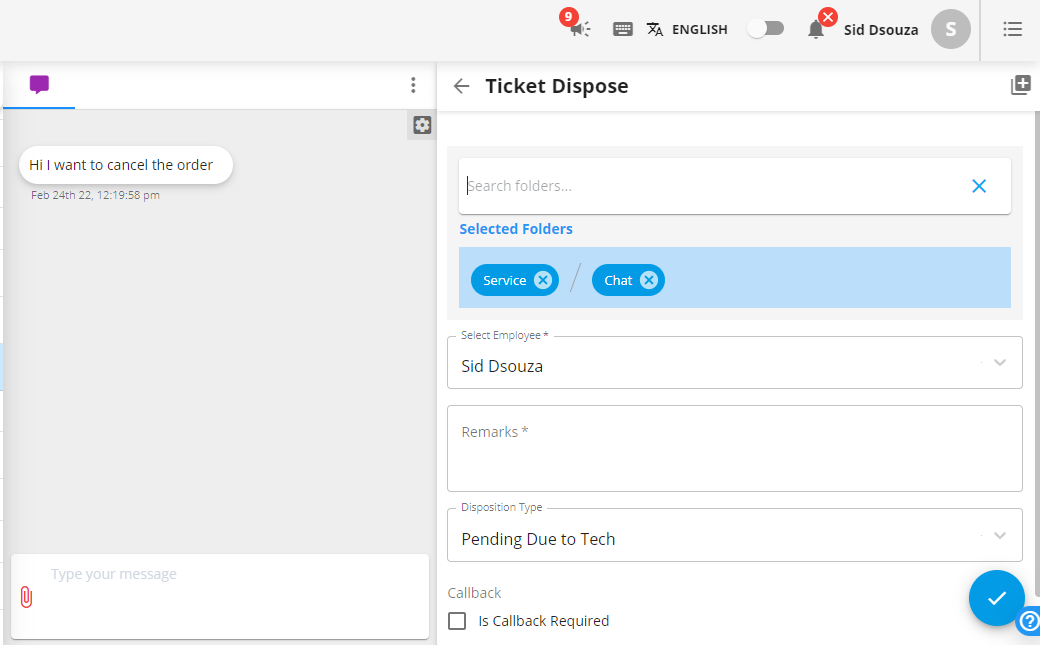Toggle the switch in the top bar

[765, 29]
